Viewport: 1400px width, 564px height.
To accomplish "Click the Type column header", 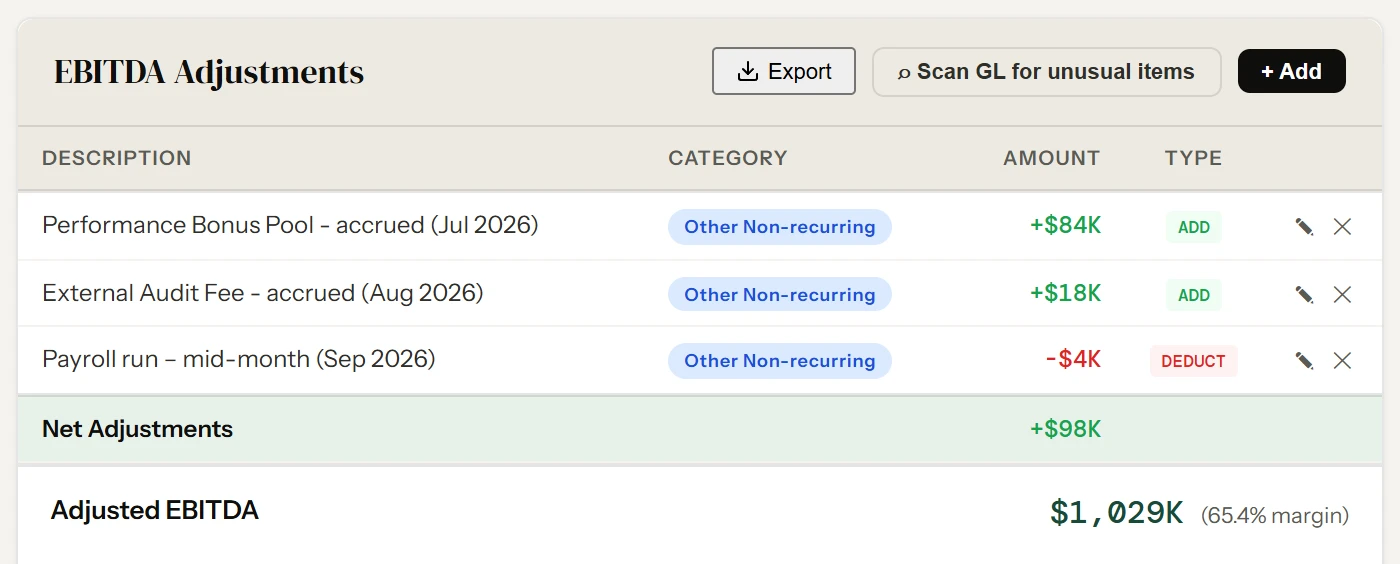I will click(x=1193, y=158).
